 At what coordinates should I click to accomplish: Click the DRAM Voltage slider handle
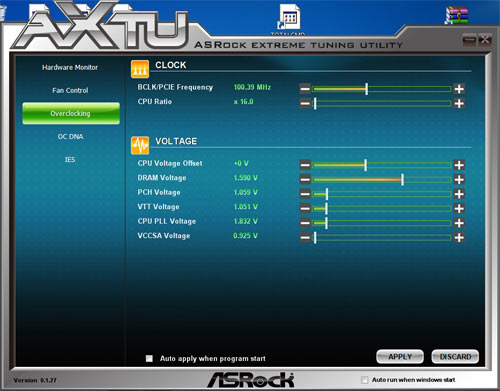tap(403, 179)
